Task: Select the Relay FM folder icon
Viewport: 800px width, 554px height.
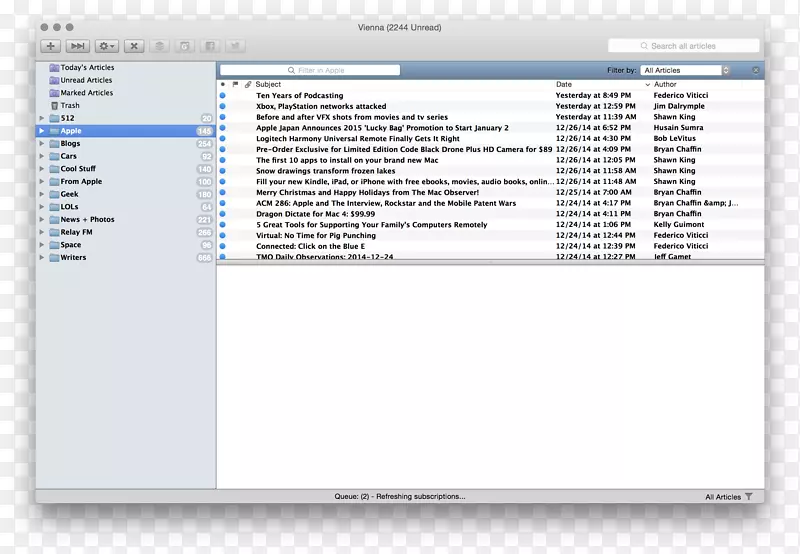Action: tap(54, 232)
